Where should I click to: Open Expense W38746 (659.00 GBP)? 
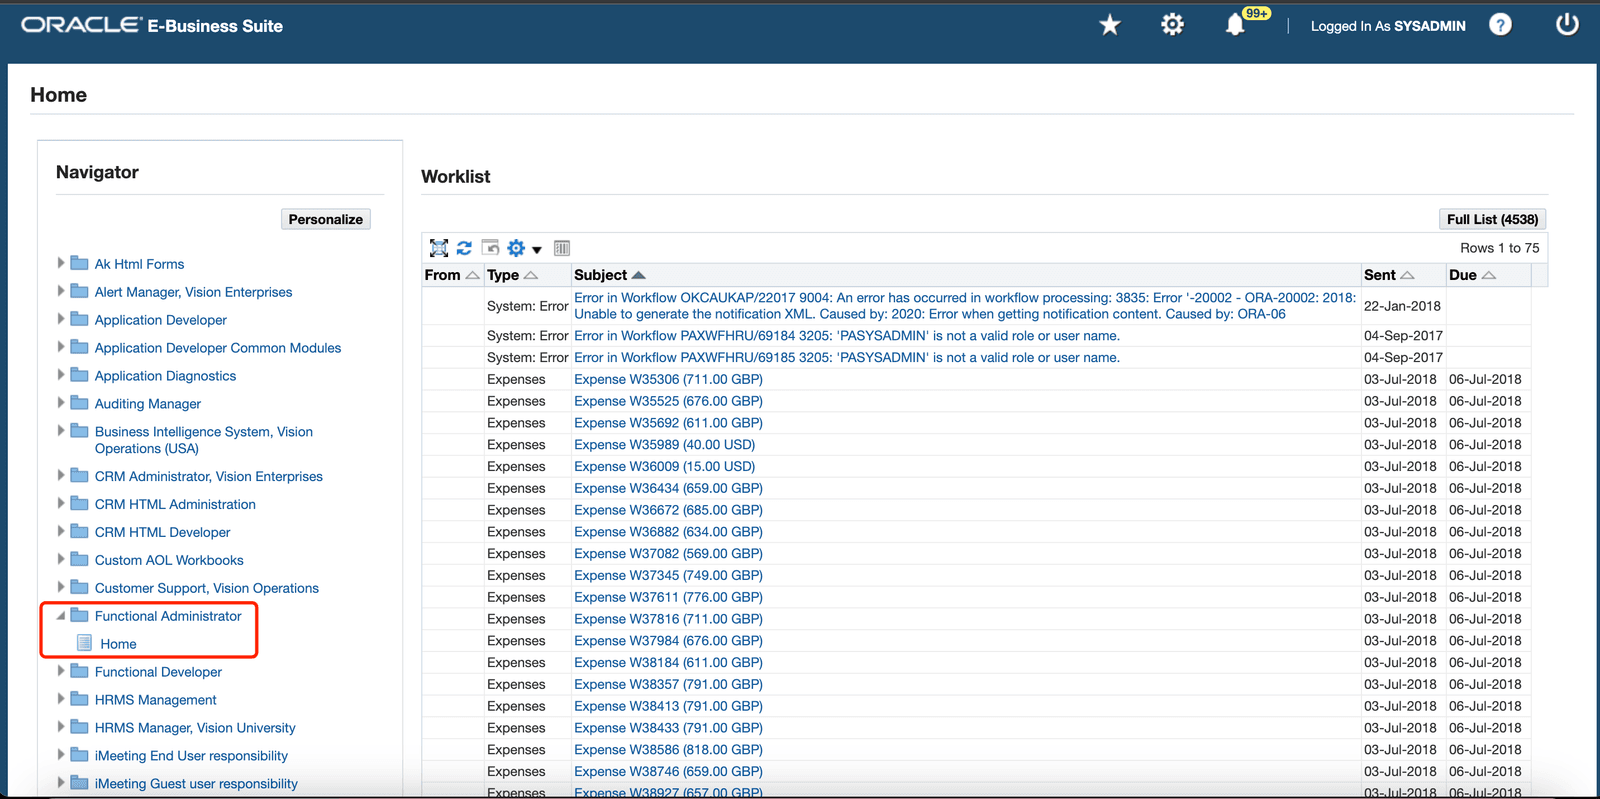coord(668,771)
